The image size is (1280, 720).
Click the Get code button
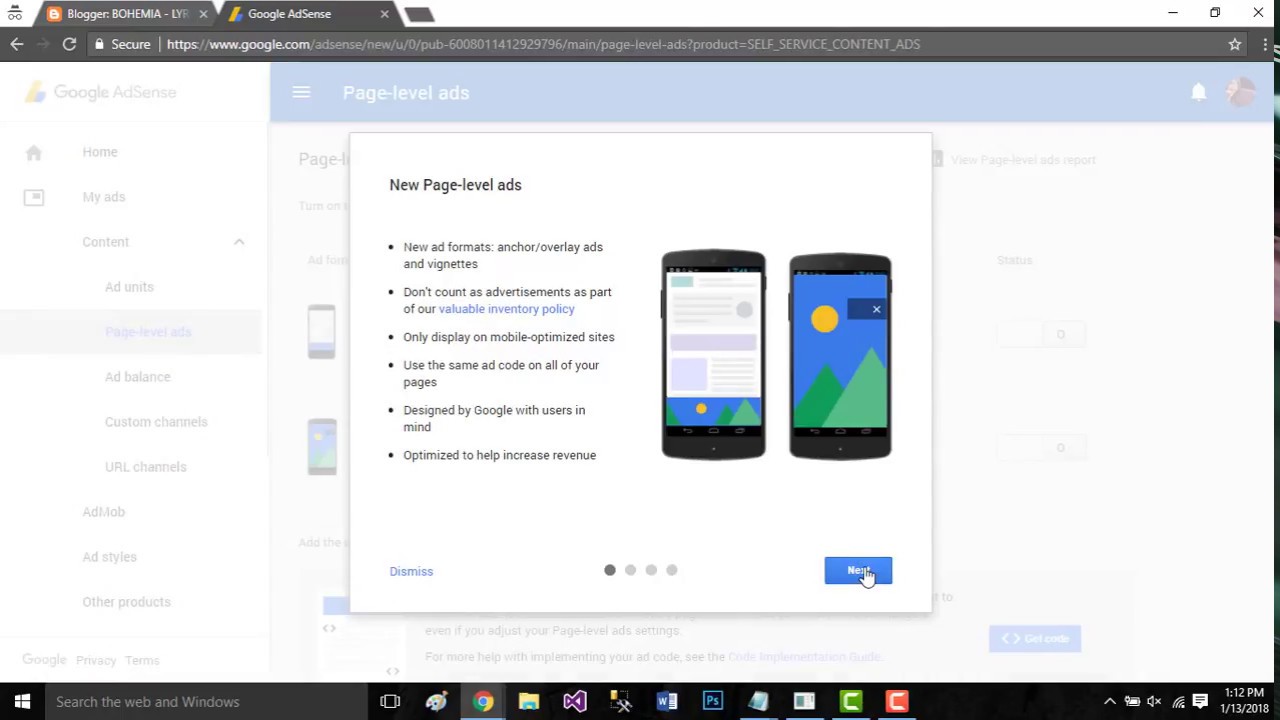pyautogui.click(x=1035, y=638)
